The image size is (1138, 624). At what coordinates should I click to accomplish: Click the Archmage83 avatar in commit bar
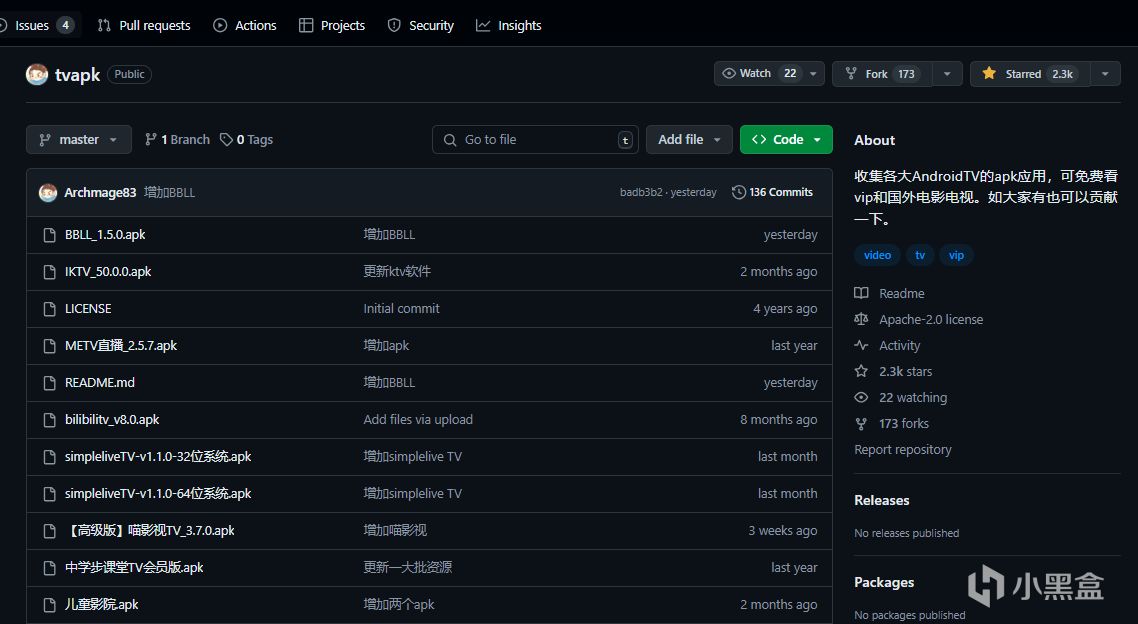[x=48, y=192]
